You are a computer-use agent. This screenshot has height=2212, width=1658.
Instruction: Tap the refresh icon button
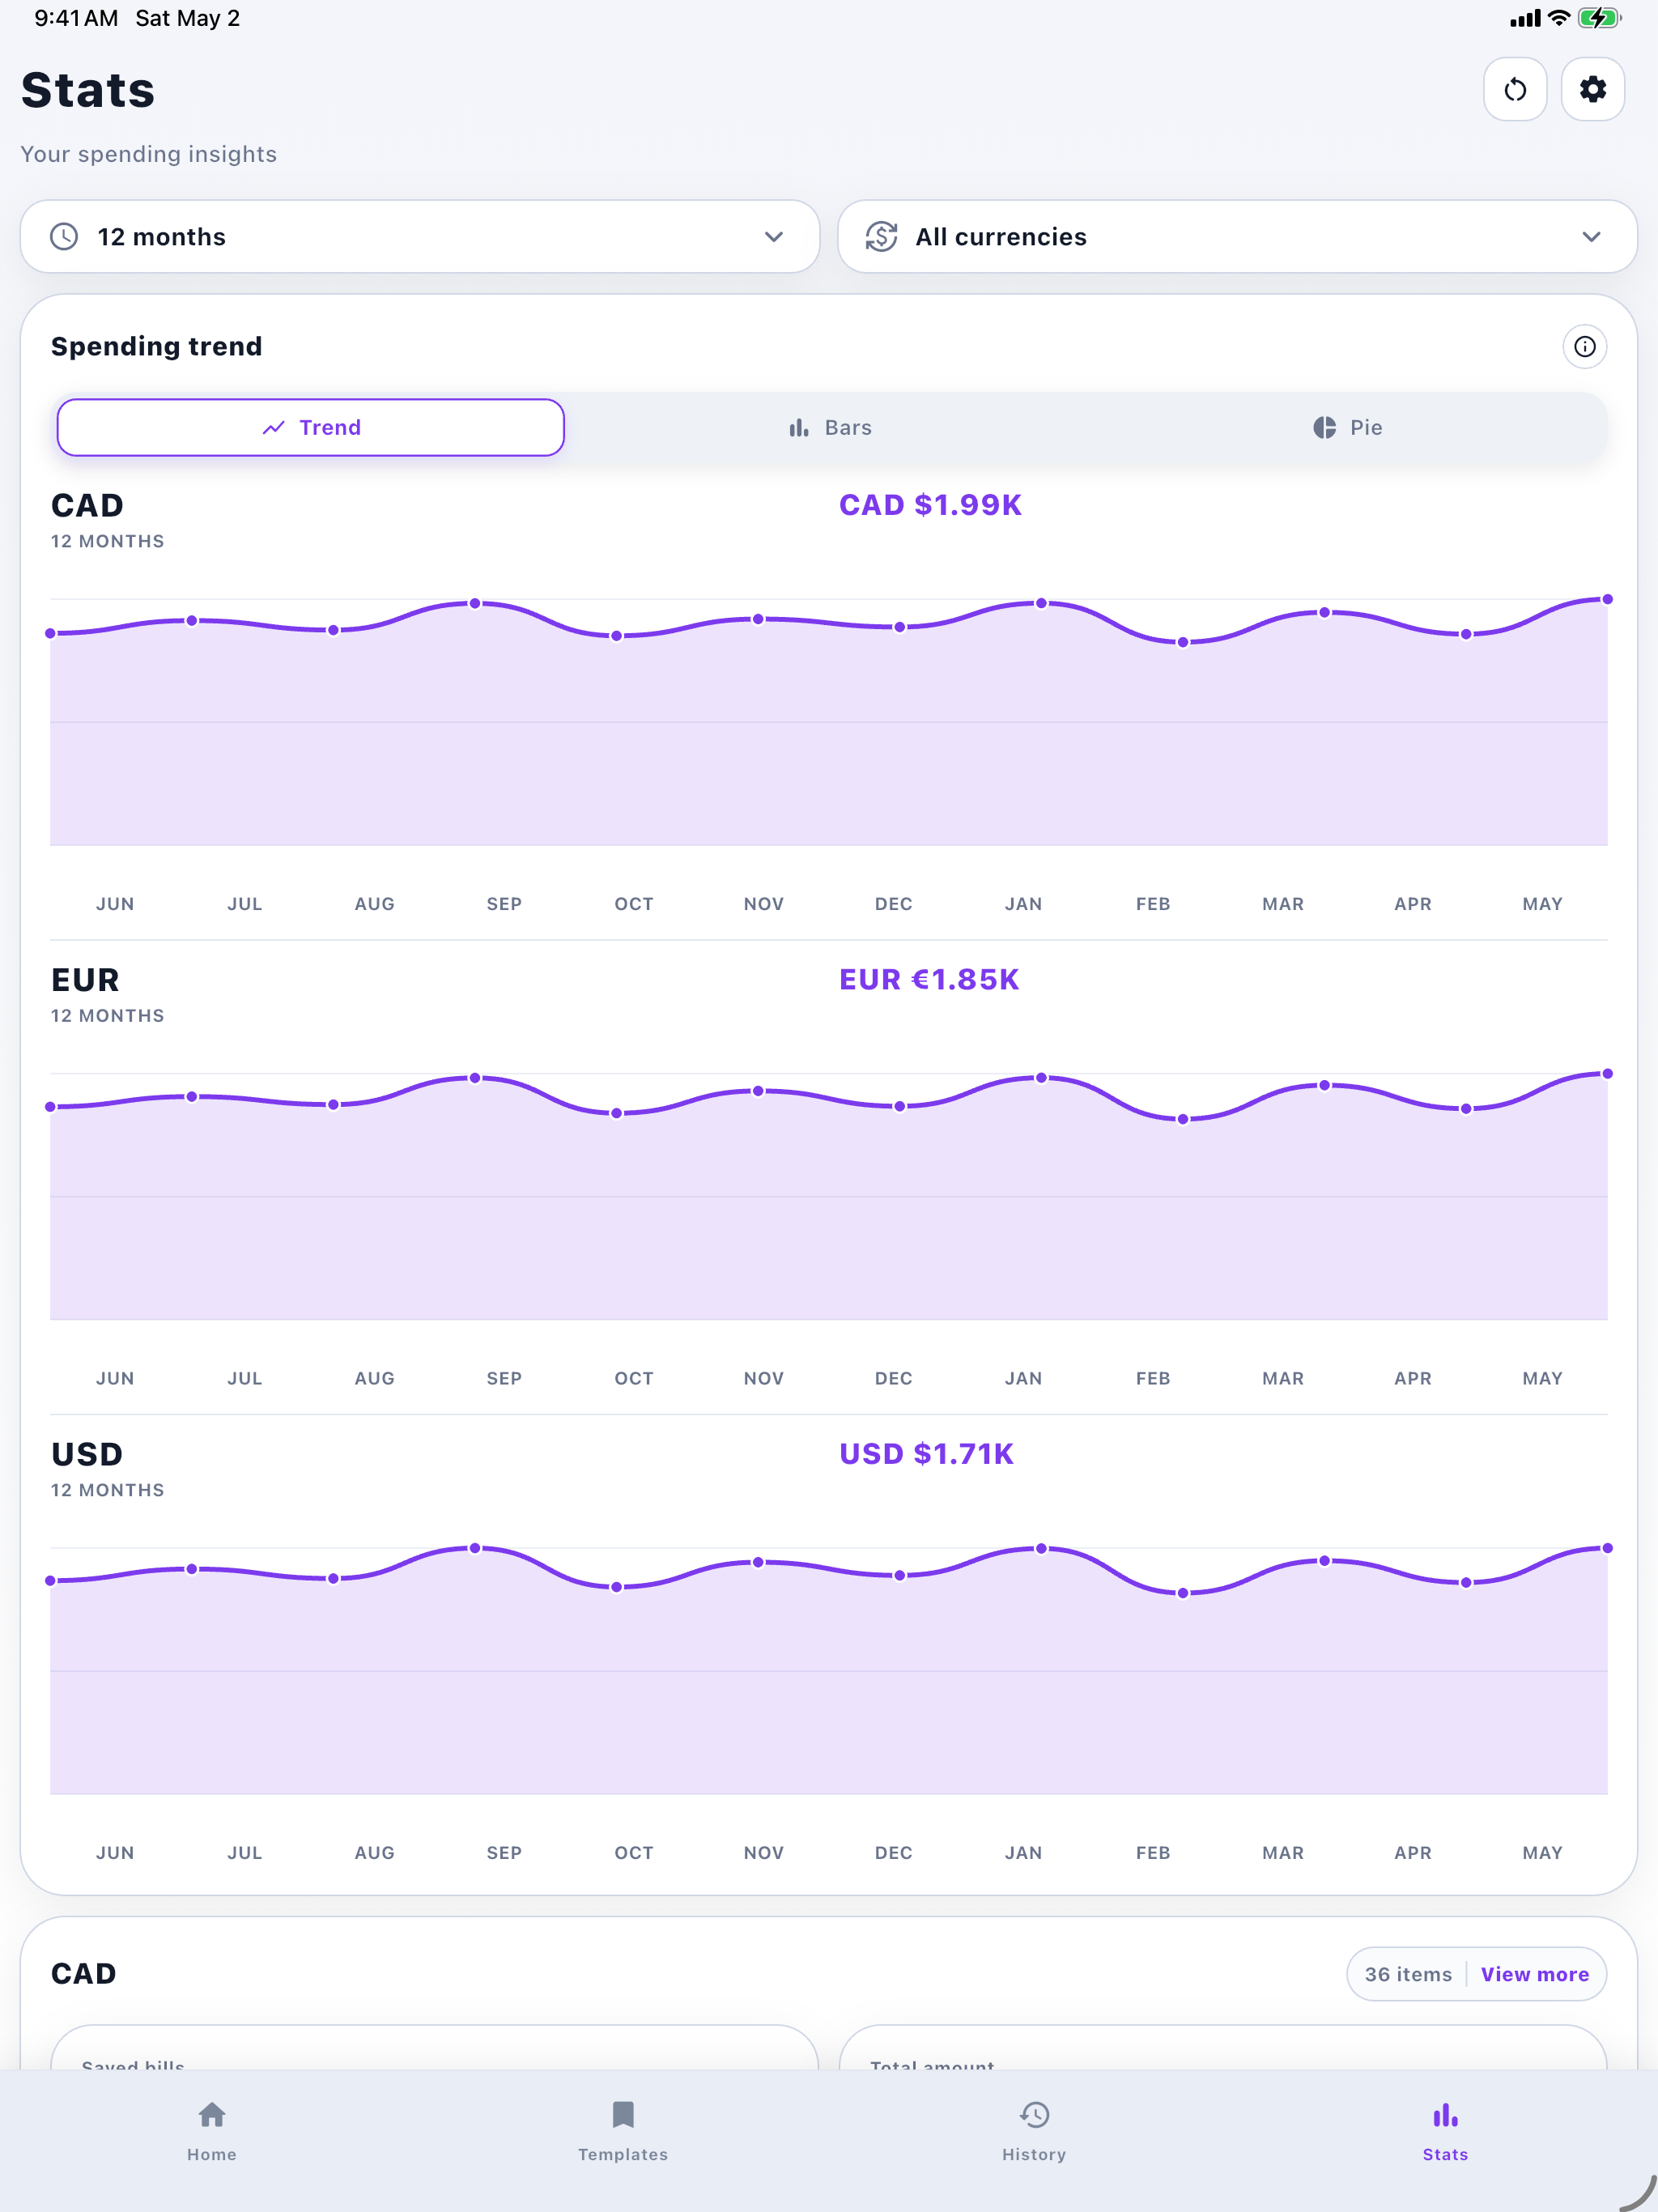(x=1514, y=90)
